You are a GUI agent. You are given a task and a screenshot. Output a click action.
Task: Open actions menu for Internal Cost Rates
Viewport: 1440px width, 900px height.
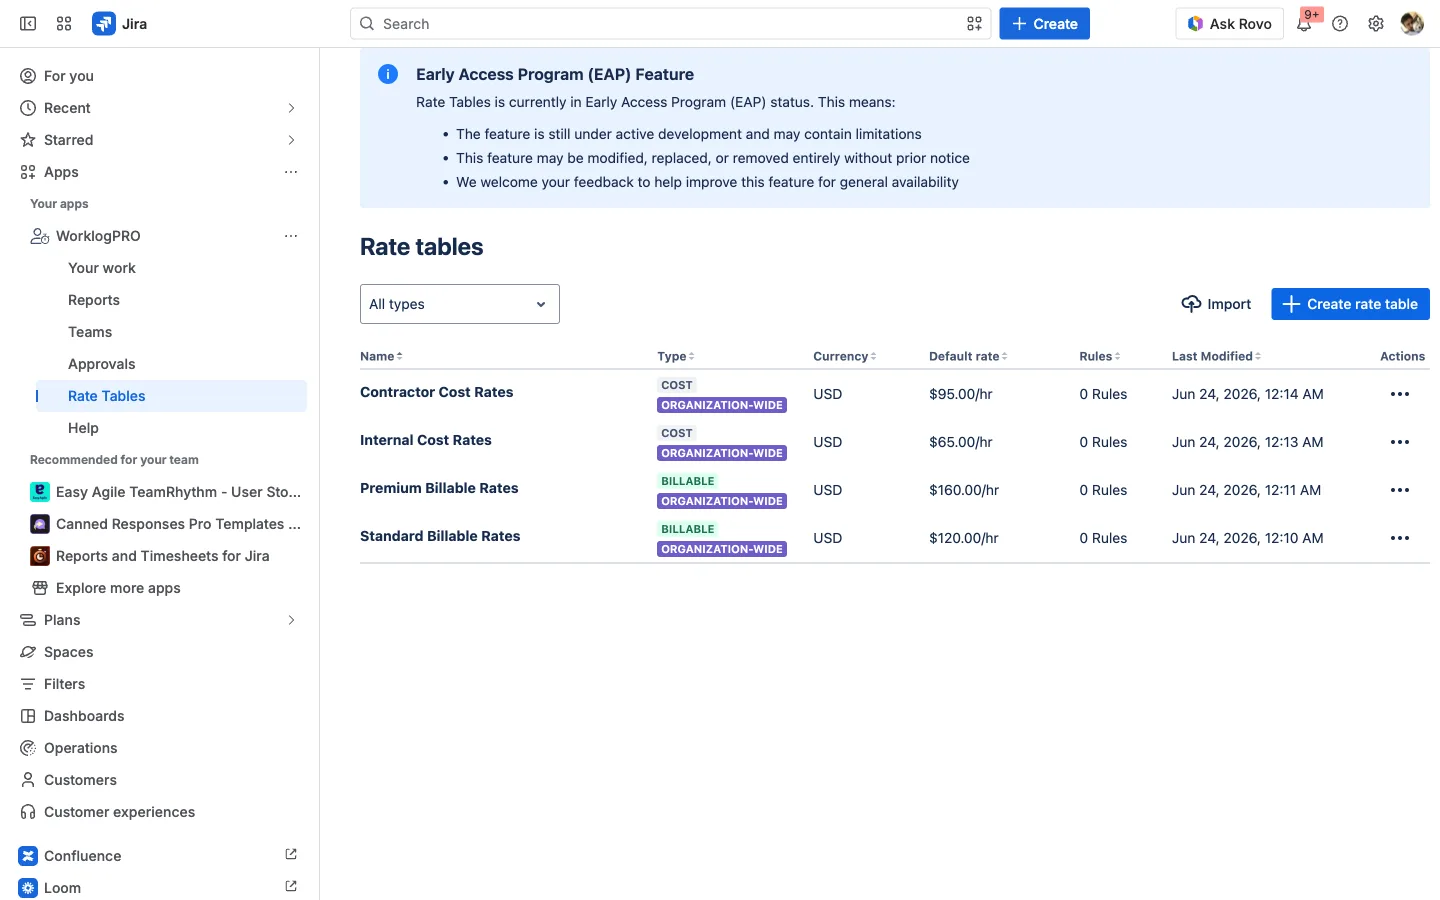point(1400,442)
